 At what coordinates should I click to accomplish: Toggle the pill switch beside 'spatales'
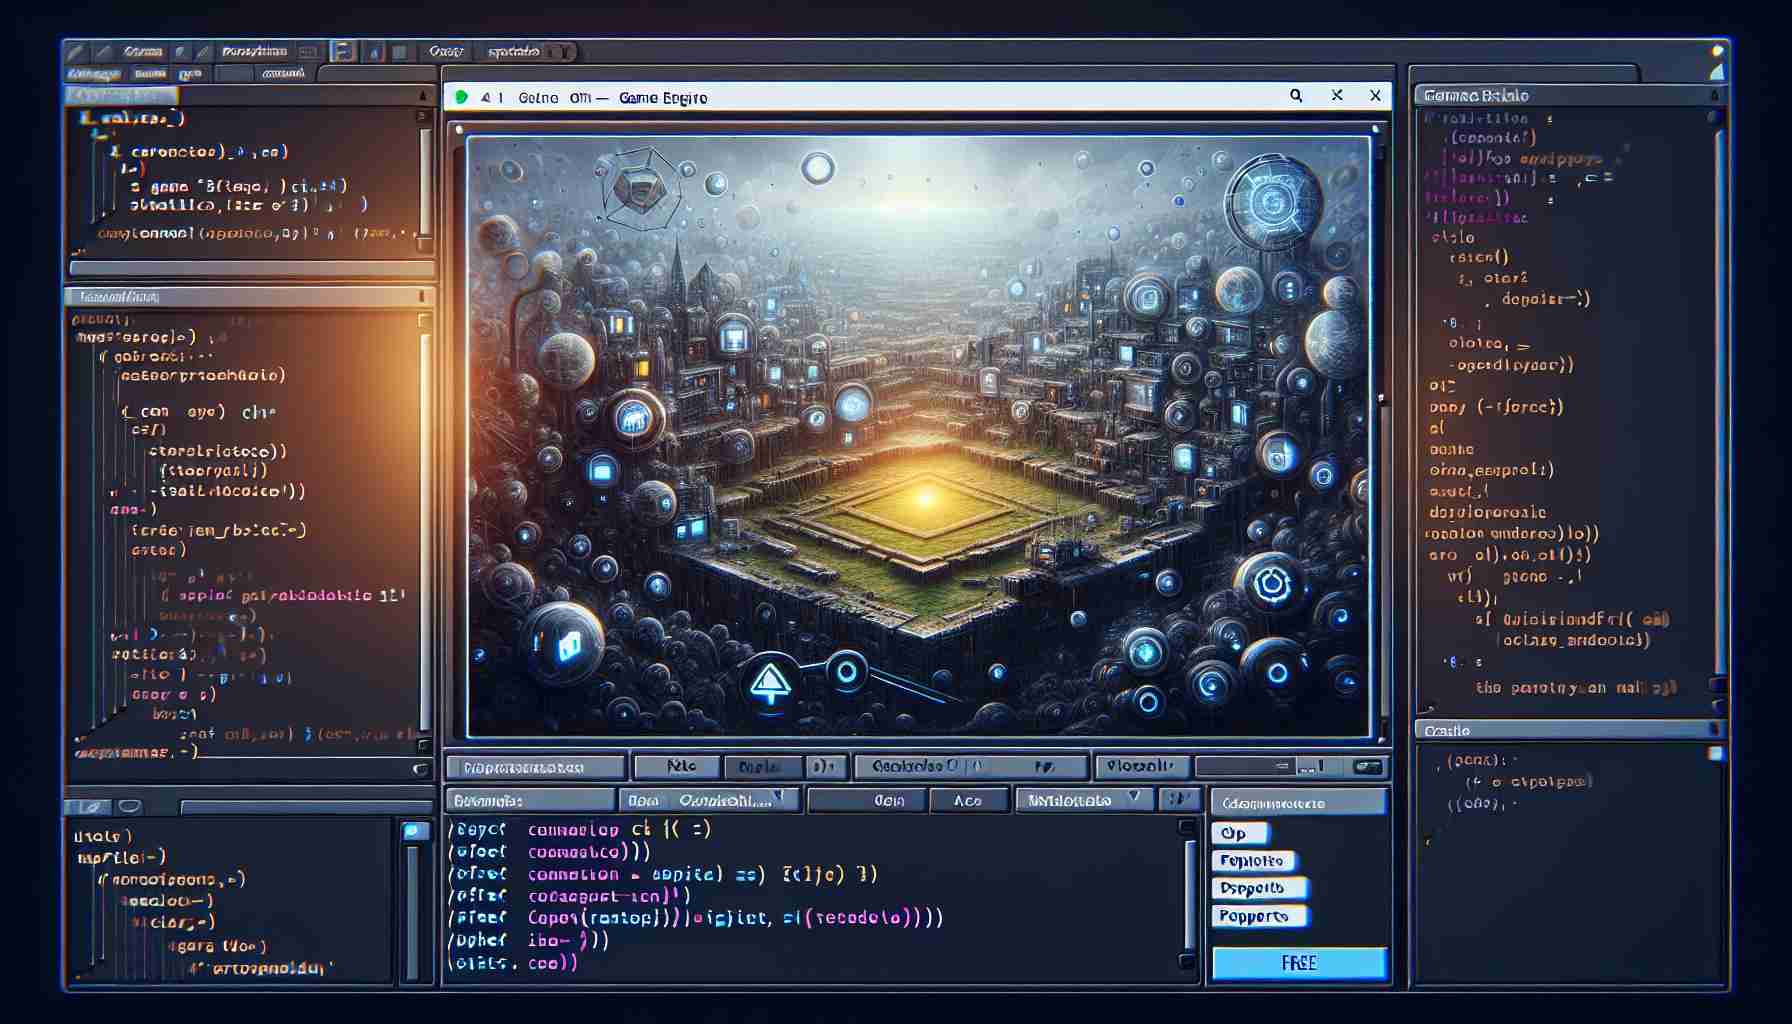pyautogui.click(x=558, y=51)
